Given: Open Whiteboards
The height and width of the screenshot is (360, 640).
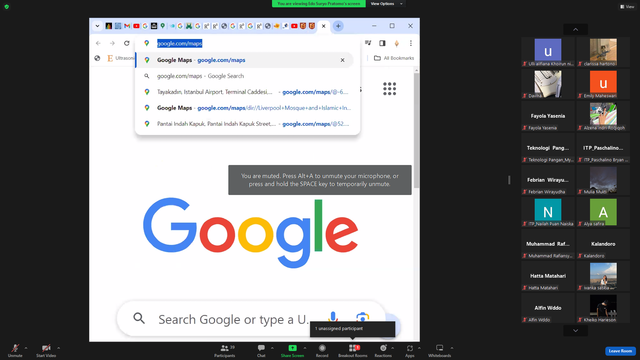Looking at the screenshot, I should (x=440, y=350).
